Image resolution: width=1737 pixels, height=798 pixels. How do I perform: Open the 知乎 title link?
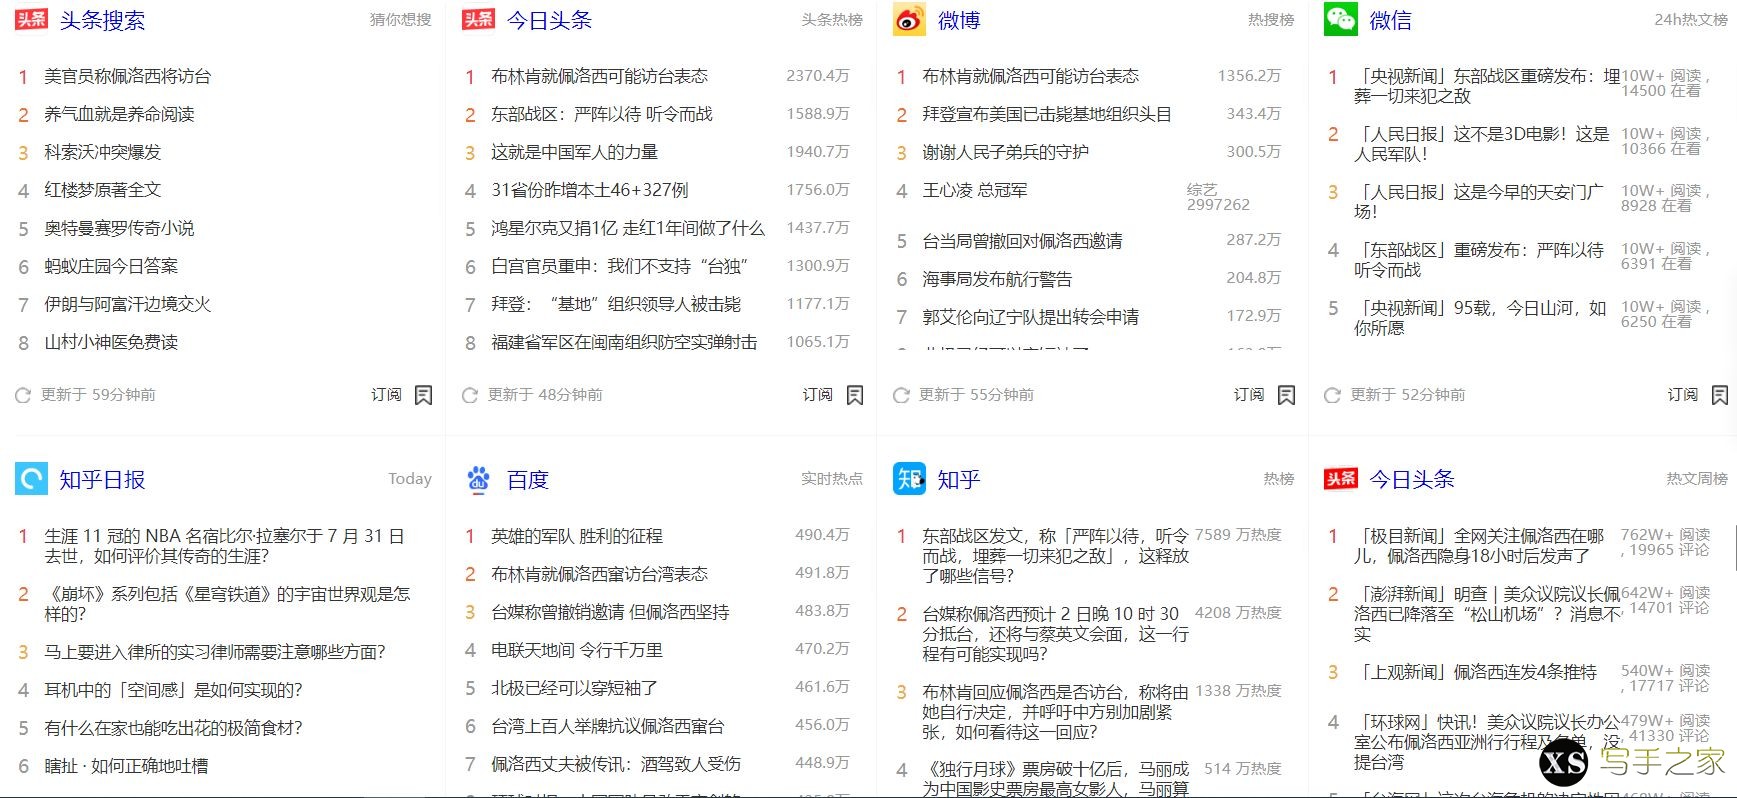959,480
